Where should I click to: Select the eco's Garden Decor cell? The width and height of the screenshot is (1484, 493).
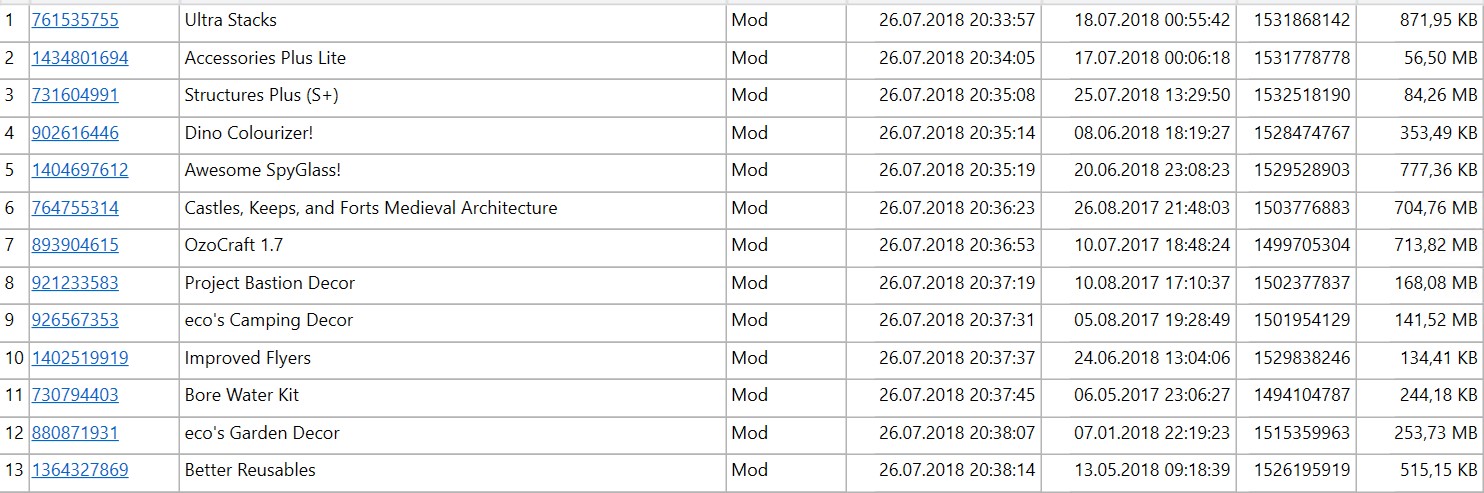click(x=452, y=433)
